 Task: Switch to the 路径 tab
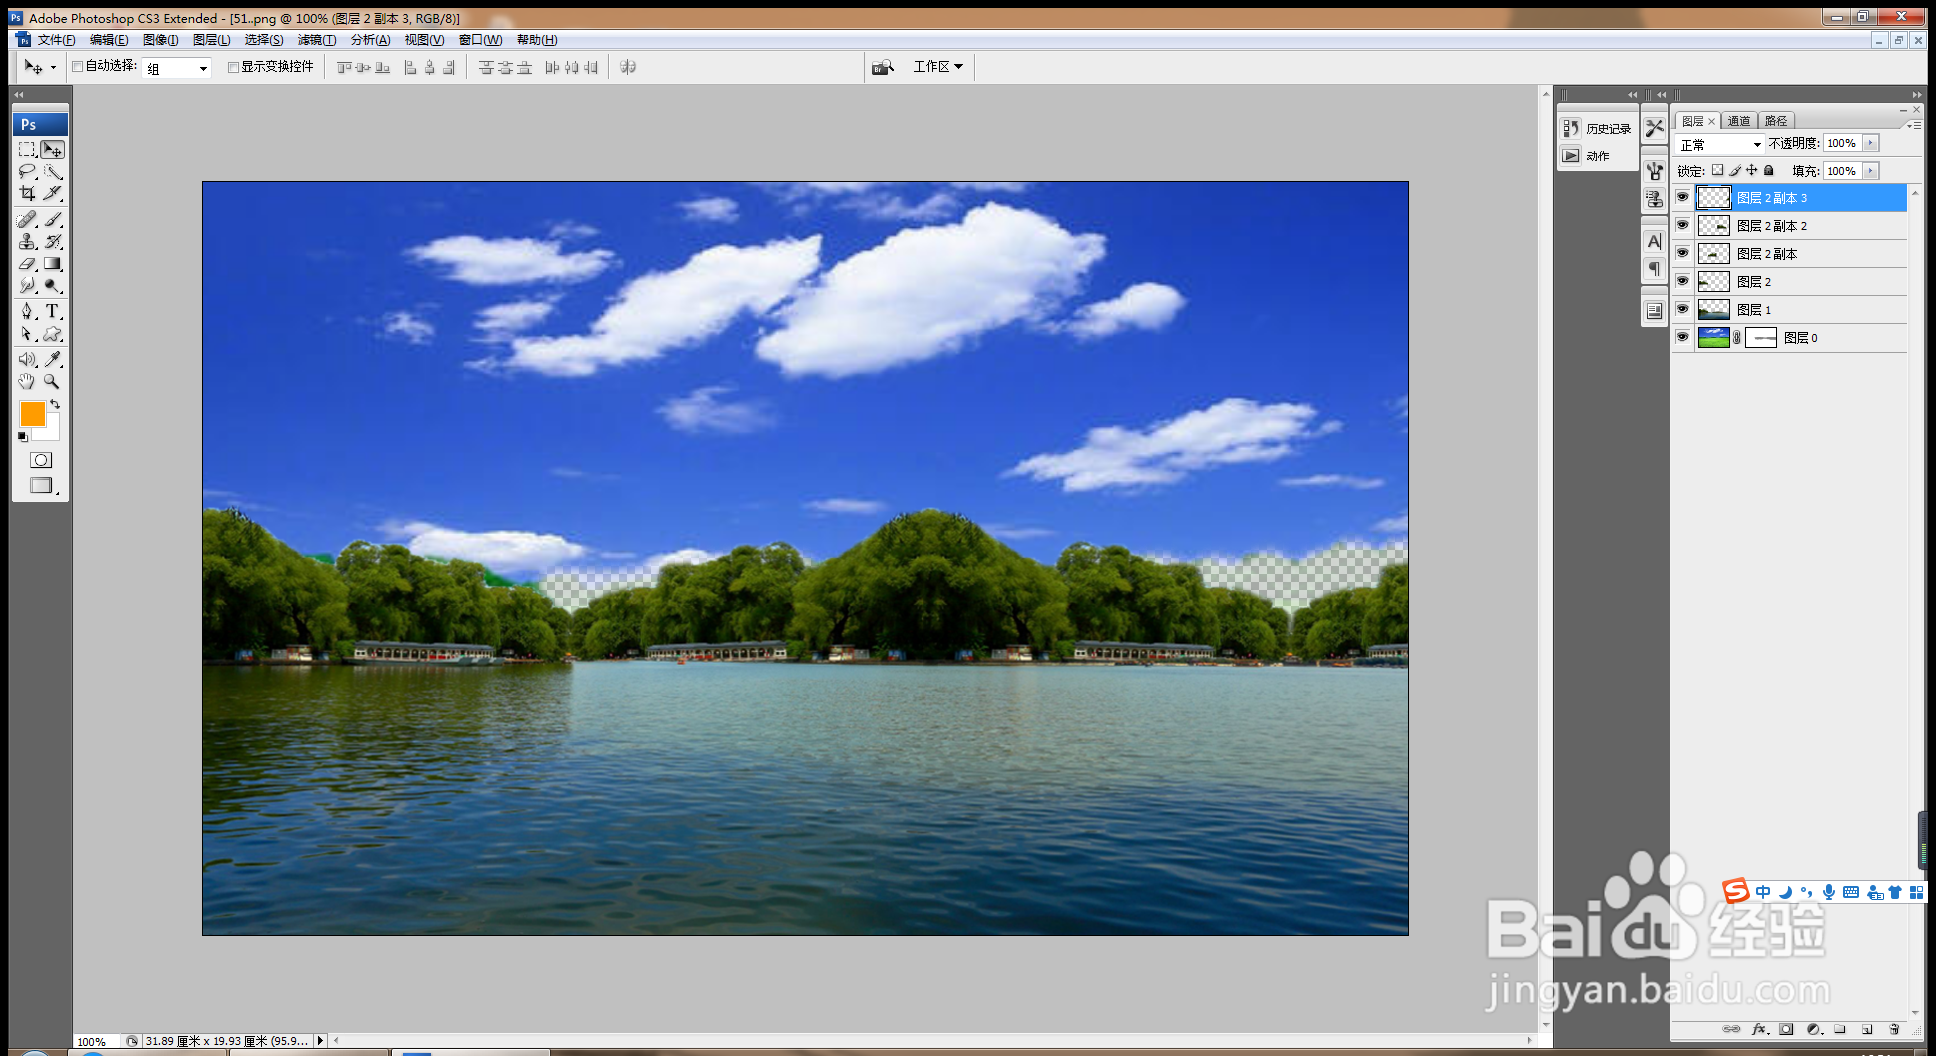coord(1776,121)
